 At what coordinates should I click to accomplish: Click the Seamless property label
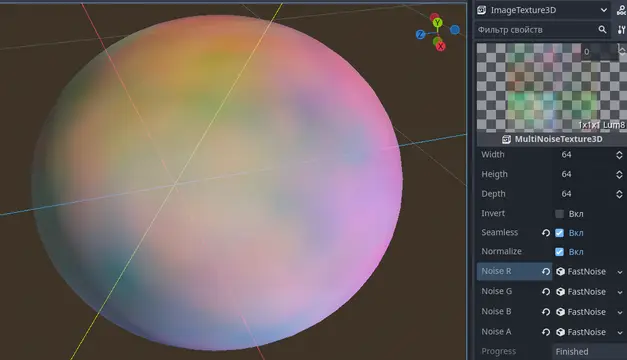[x=499, y=232]
